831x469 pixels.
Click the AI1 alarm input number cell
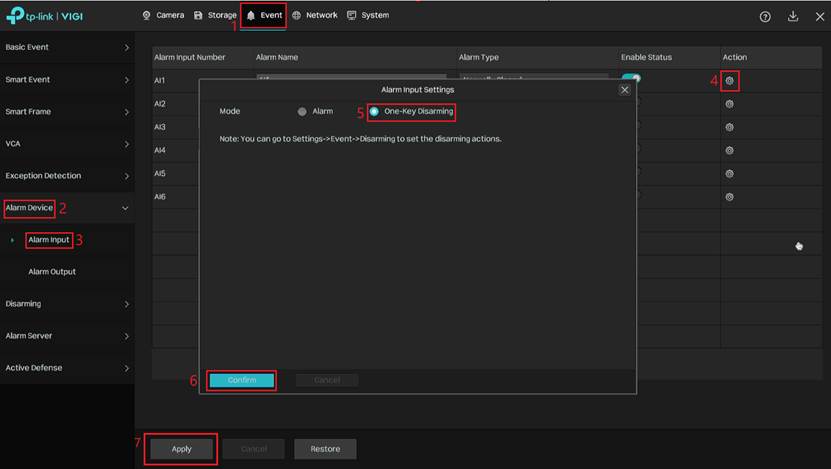pos(160,81)
